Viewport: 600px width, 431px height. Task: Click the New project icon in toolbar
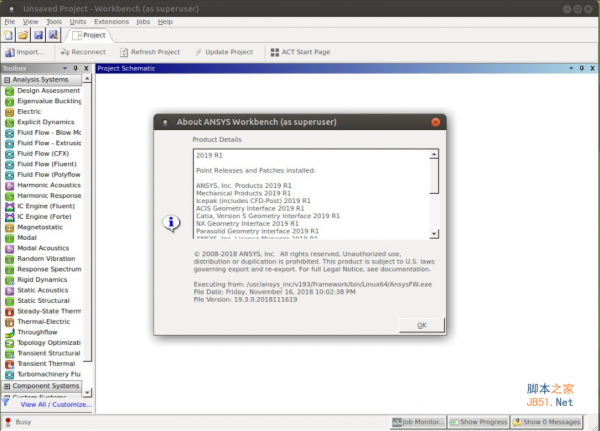tap(8, 35)
